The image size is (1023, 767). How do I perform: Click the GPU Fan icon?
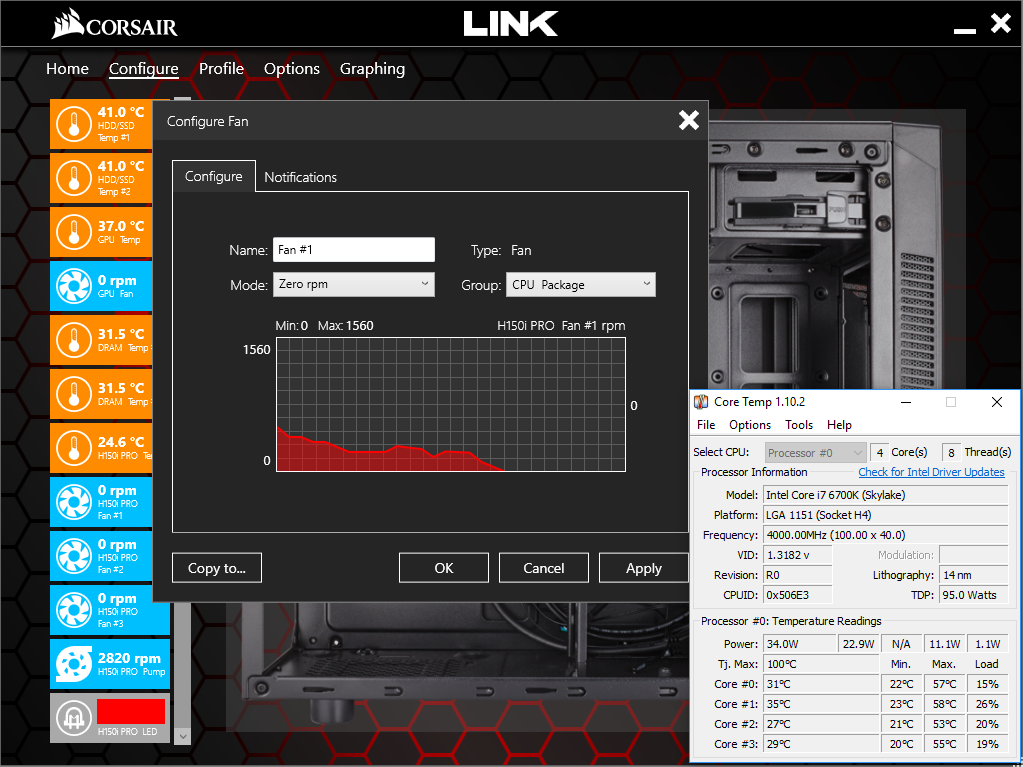pyautogui.click(x=73, y=286)
